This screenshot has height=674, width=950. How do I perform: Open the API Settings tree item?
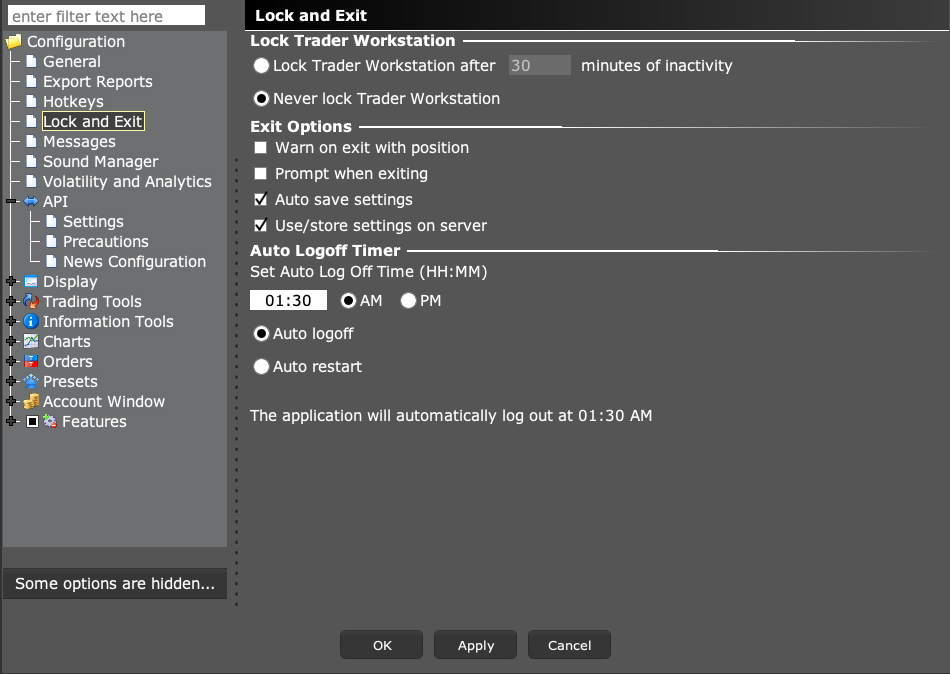[x=93, y=221]
